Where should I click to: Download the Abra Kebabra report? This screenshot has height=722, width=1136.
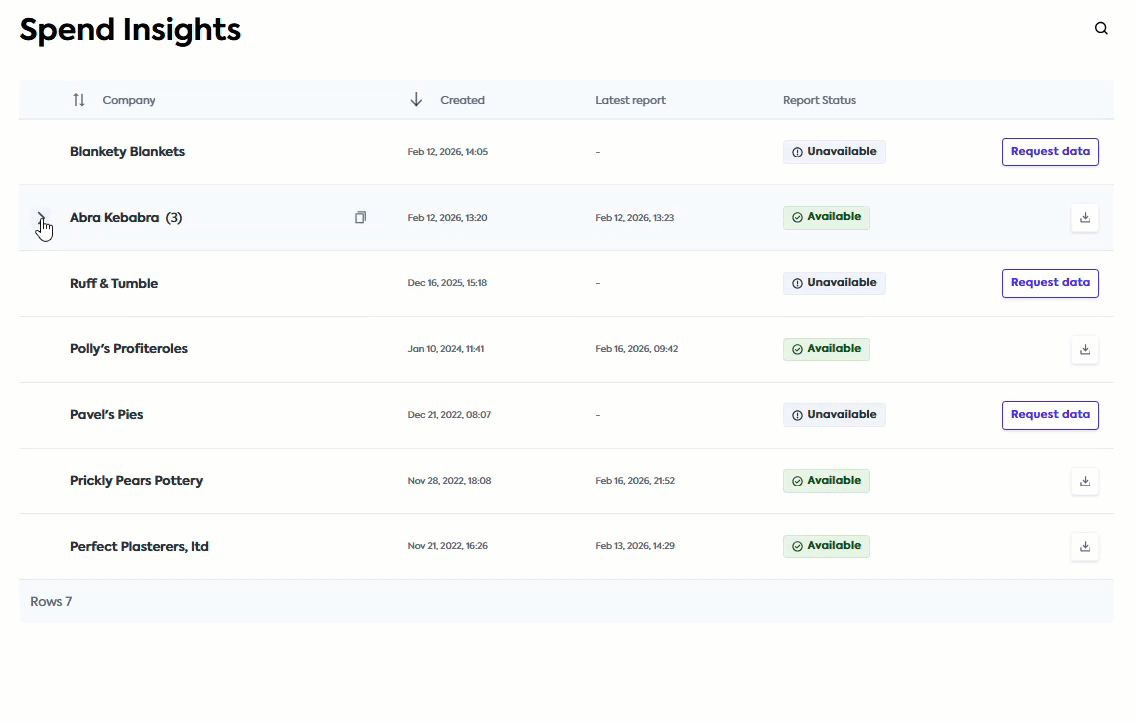click(x=1085, y=217)
